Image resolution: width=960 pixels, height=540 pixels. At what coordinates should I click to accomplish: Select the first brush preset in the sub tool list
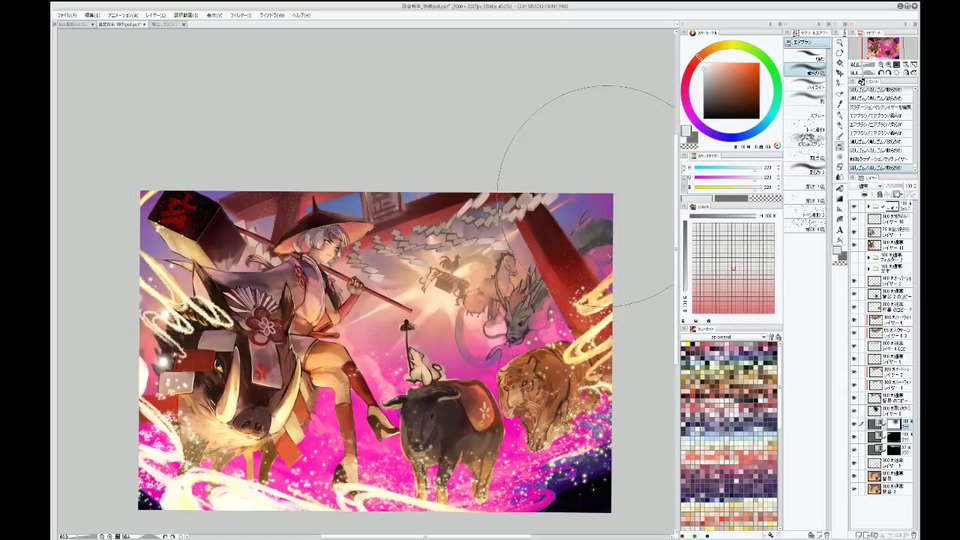(x=804, y=56)
